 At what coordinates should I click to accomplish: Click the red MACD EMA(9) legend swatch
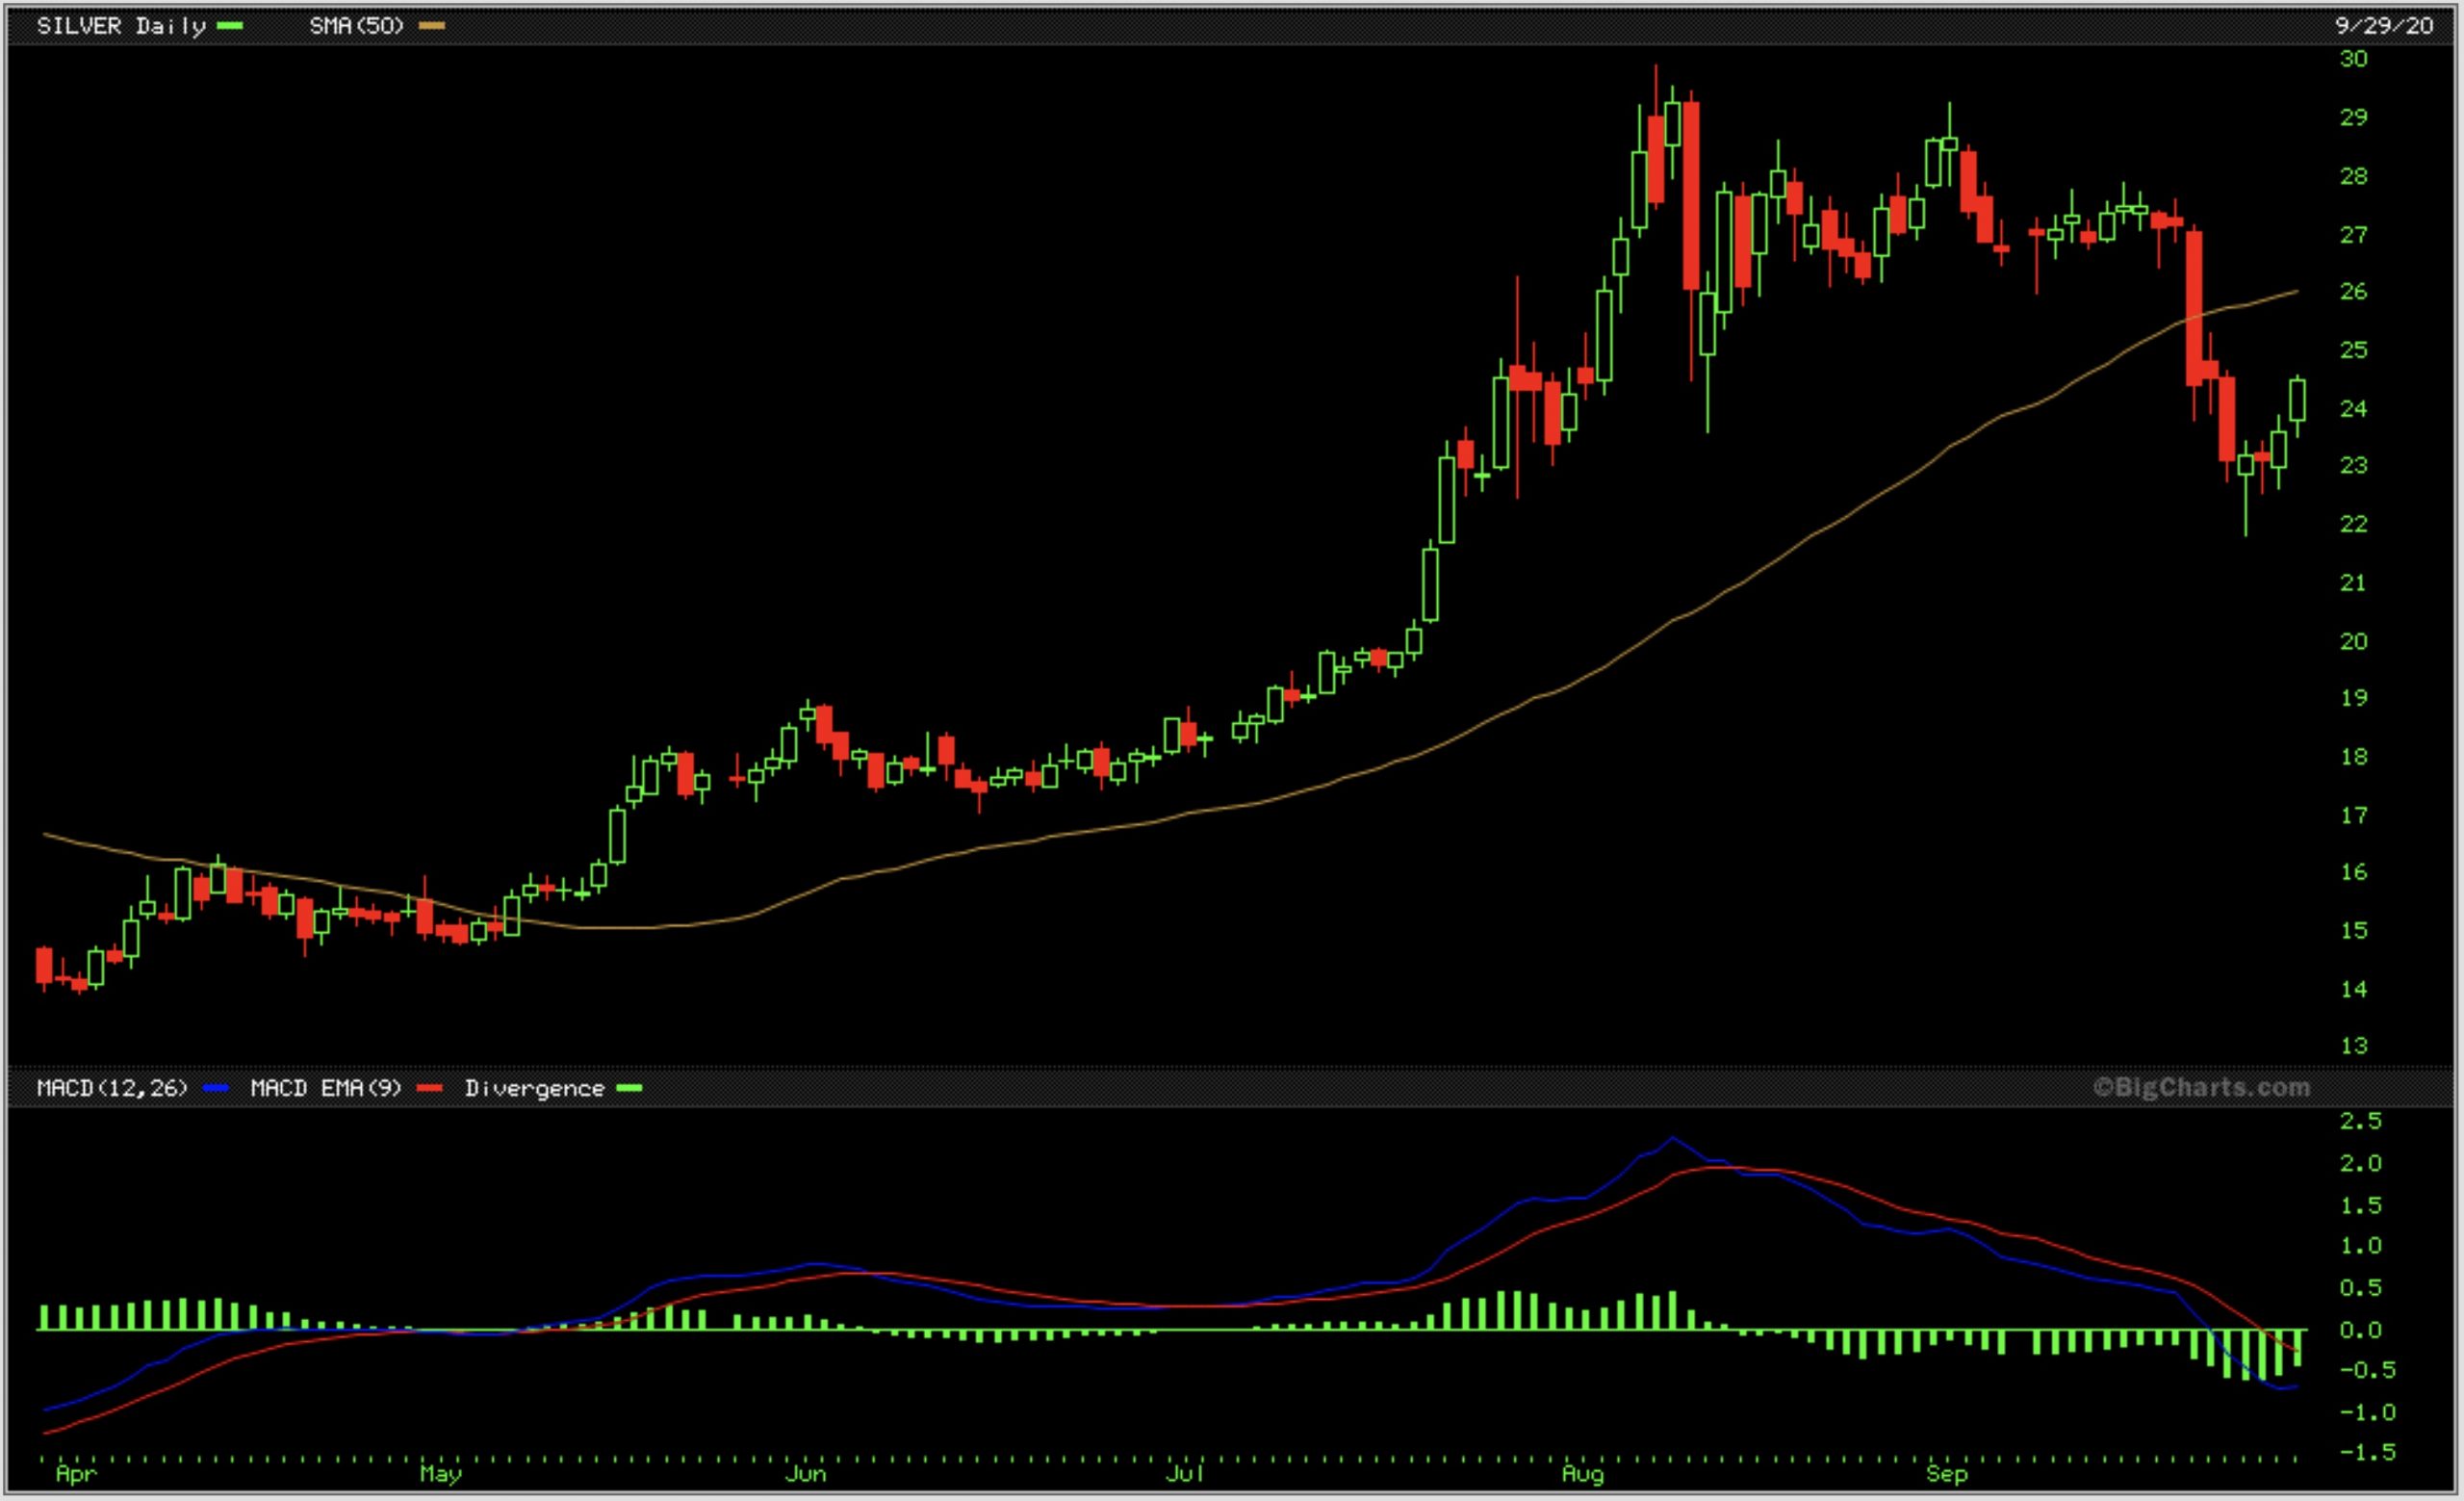coord(430,1088)
